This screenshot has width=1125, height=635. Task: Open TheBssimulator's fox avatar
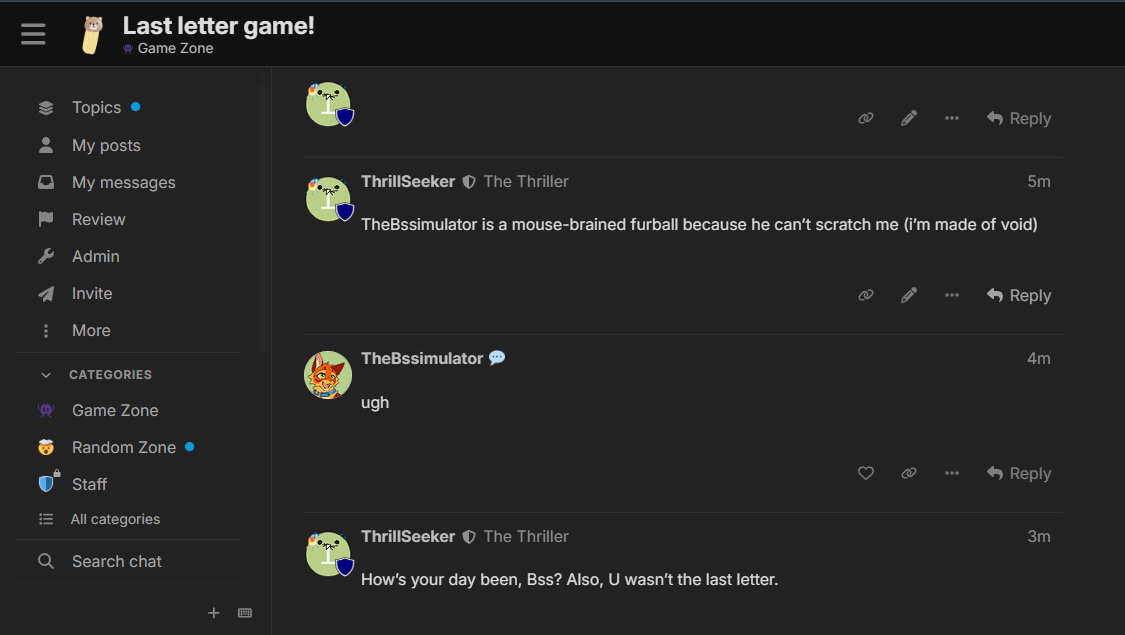[328, 375]
